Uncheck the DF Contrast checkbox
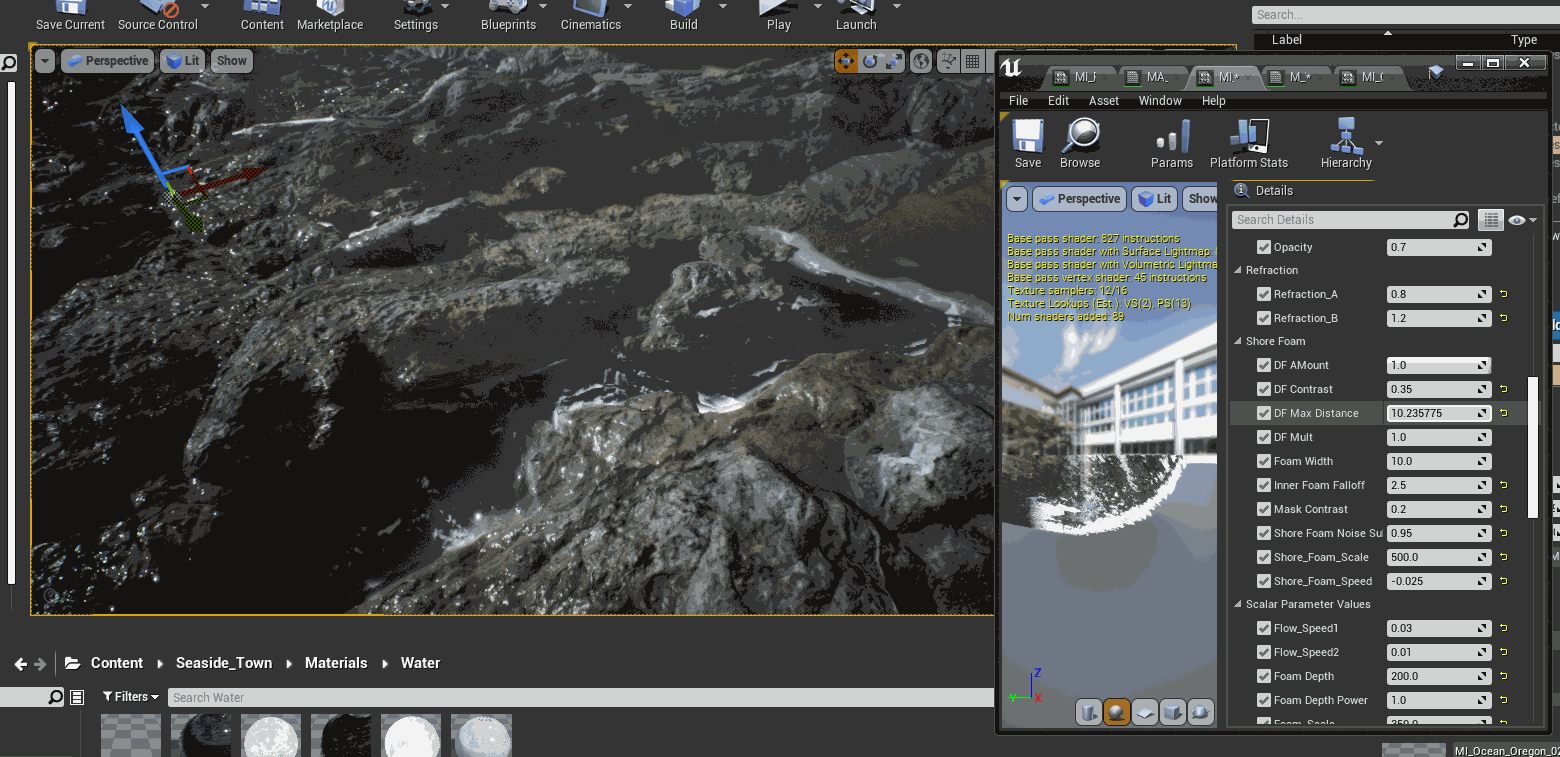 (1264, 389)
